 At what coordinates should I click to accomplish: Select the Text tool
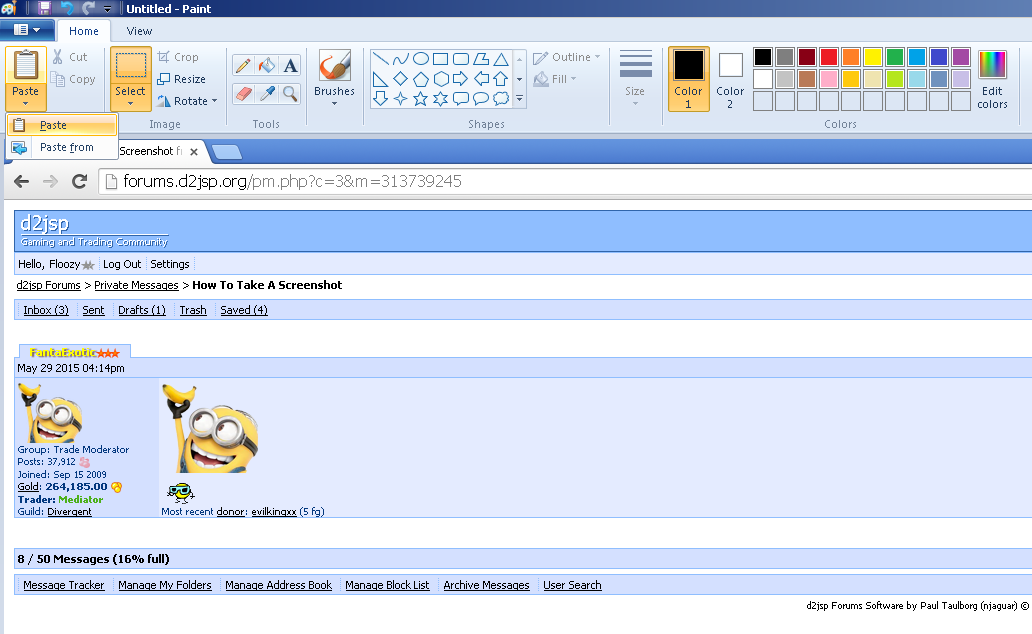pos(290,65)
